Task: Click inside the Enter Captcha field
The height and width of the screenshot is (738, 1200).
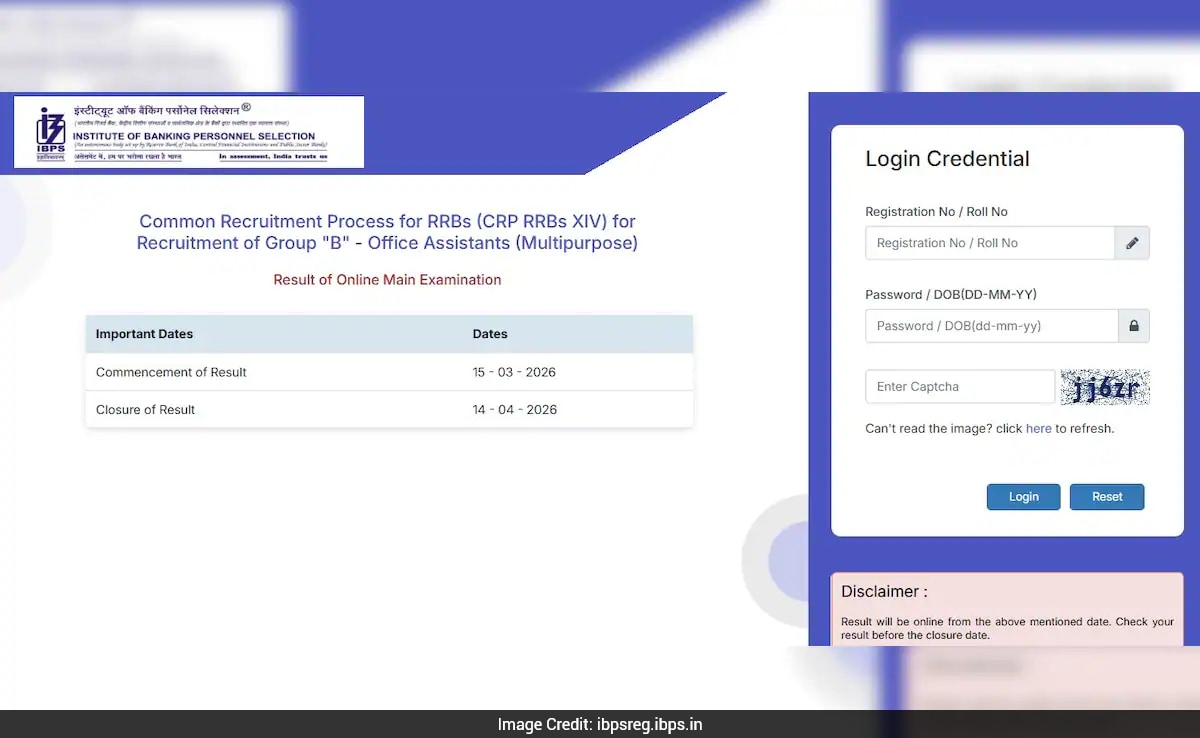Action: click(959, 387)
